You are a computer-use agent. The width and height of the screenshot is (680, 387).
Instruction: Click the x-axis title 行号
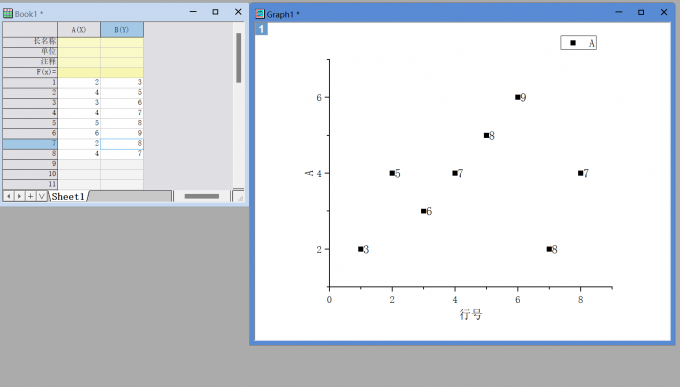click(x=471, y=314)
